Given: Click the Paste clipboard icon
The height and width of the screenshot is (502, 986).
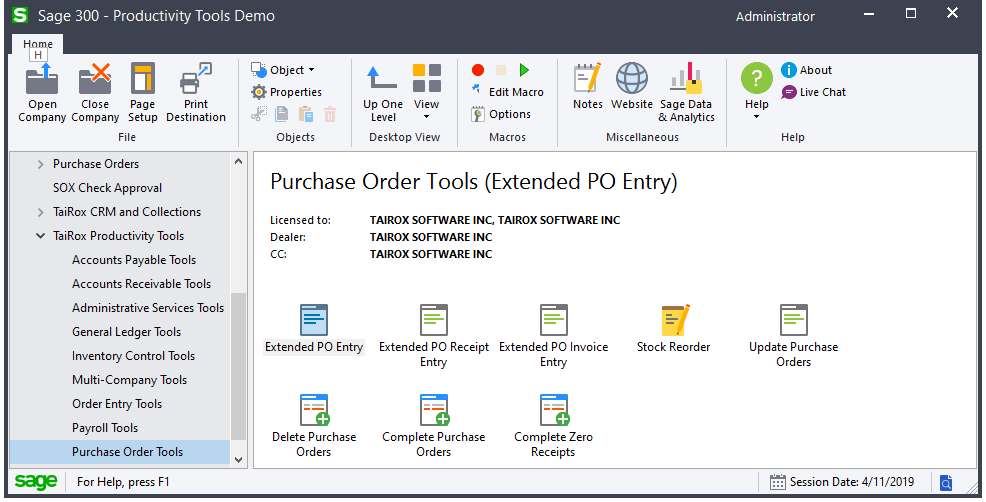Looking at the screenshot, I should [306, 114].
